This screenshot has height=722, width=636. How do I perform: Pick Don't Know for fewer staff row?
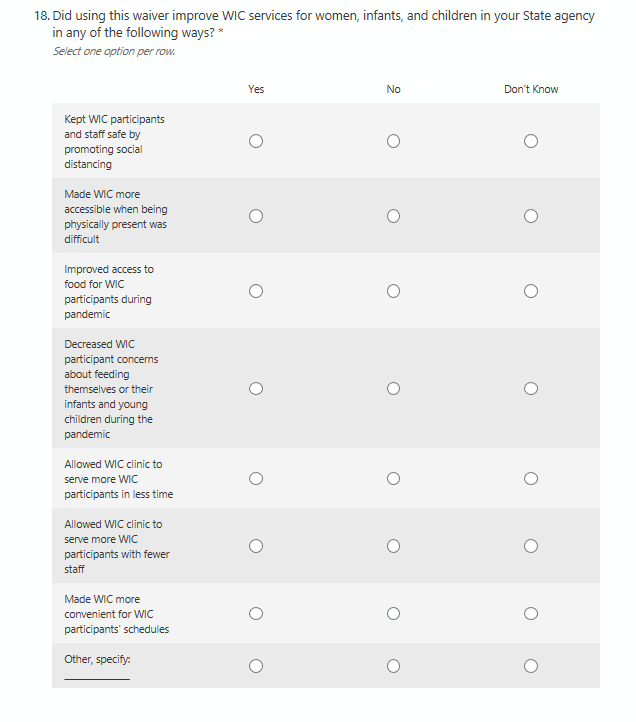[x=531, y=546]
